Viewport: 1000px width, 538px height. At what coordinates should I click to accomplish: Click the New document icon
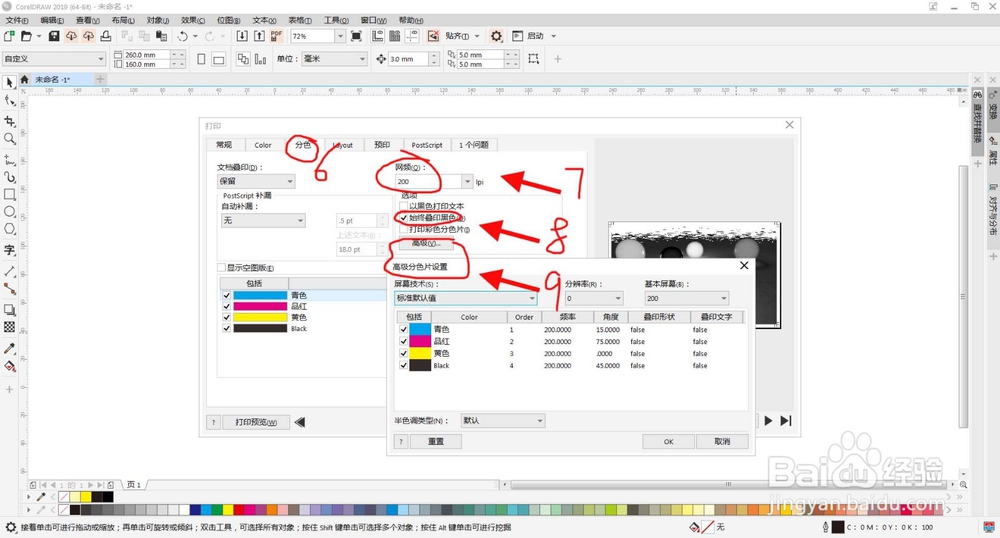tap(10, 36)
